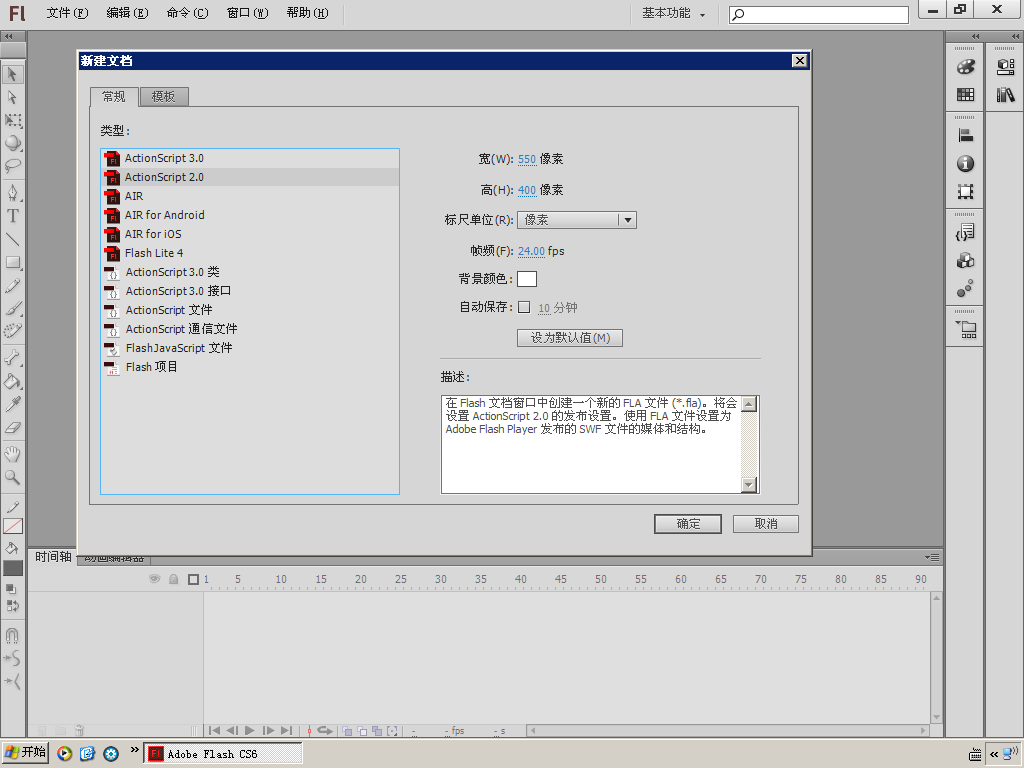Image resolution: width=1024 pixels, height=768 pixels.
Task: Open the Components panel icon
Action: pyautogui.click(x=965, y=261)
